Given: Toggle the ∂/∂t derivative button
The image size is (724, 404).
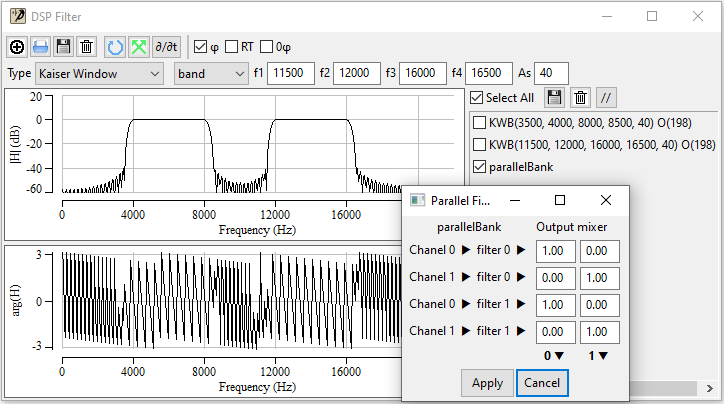Looking at the screenshot, I should click(x=166, y=47).
